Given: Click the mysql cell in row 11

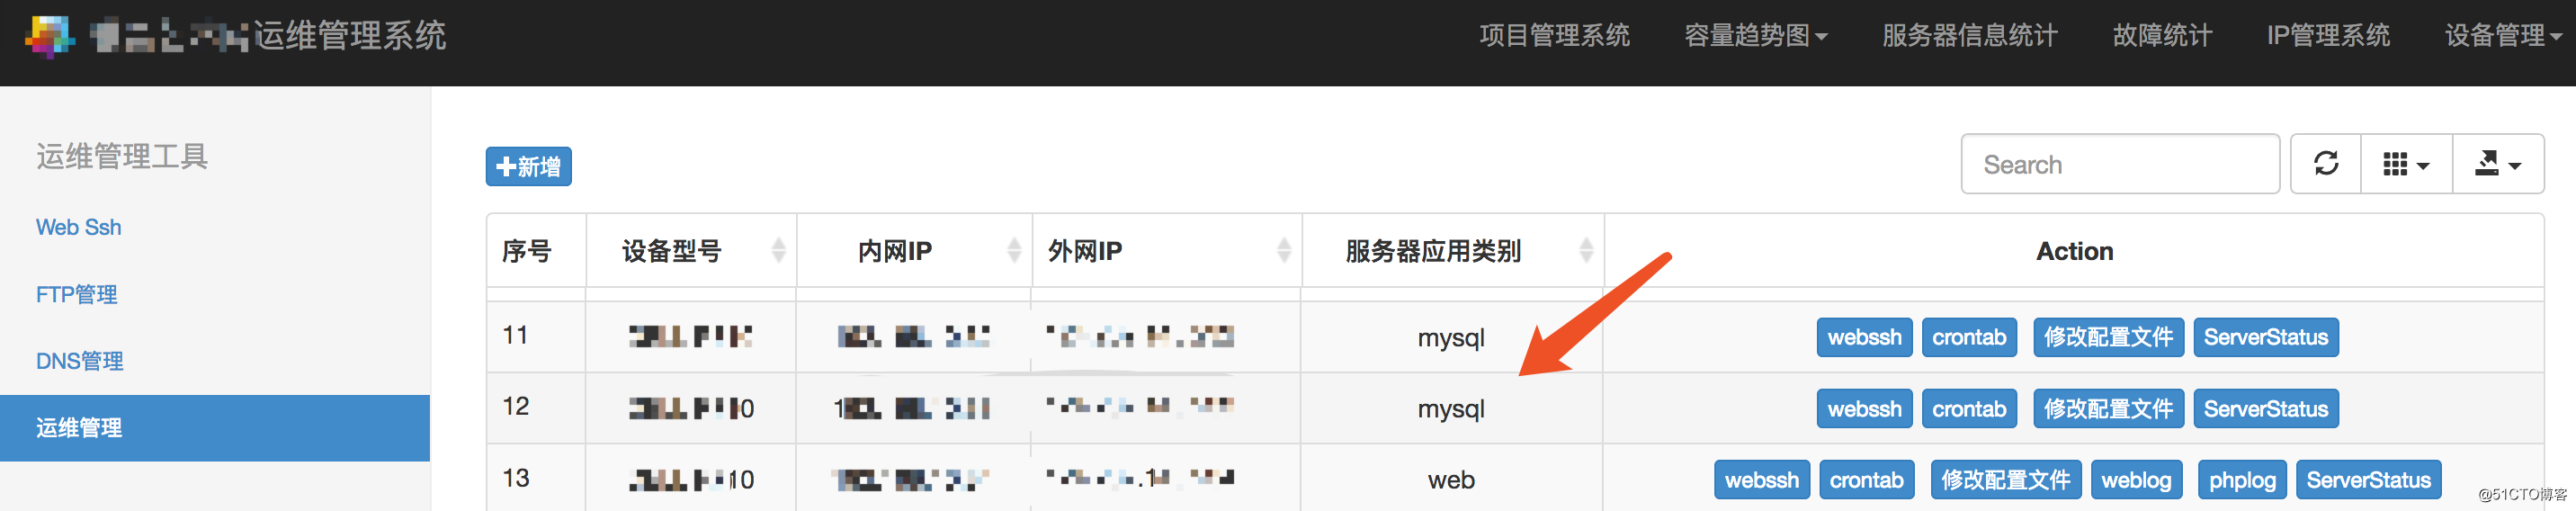Looking at the screenshot, I should click(1451, 338).
